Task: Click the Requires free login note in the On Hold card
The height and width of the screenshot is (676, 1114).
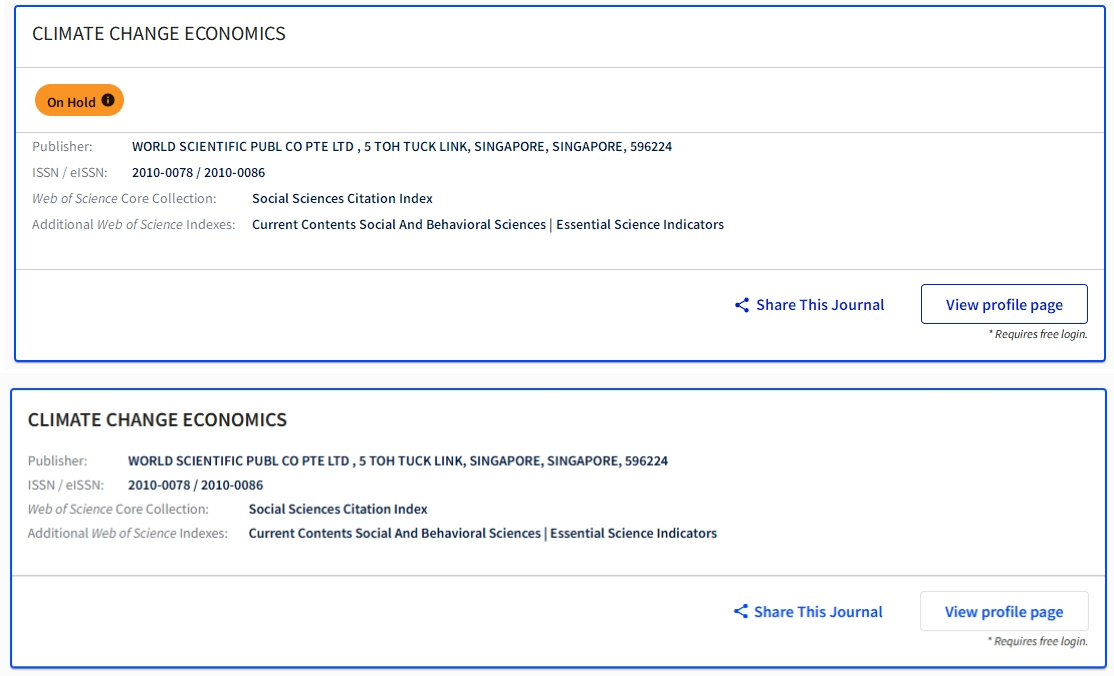Action: point(1037,334)
